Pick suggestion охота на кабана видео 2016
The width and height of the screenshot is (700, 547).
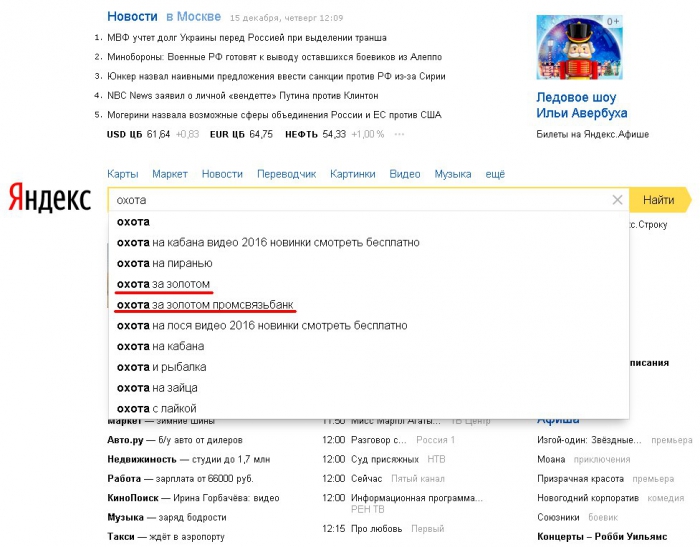pos(369,242)
